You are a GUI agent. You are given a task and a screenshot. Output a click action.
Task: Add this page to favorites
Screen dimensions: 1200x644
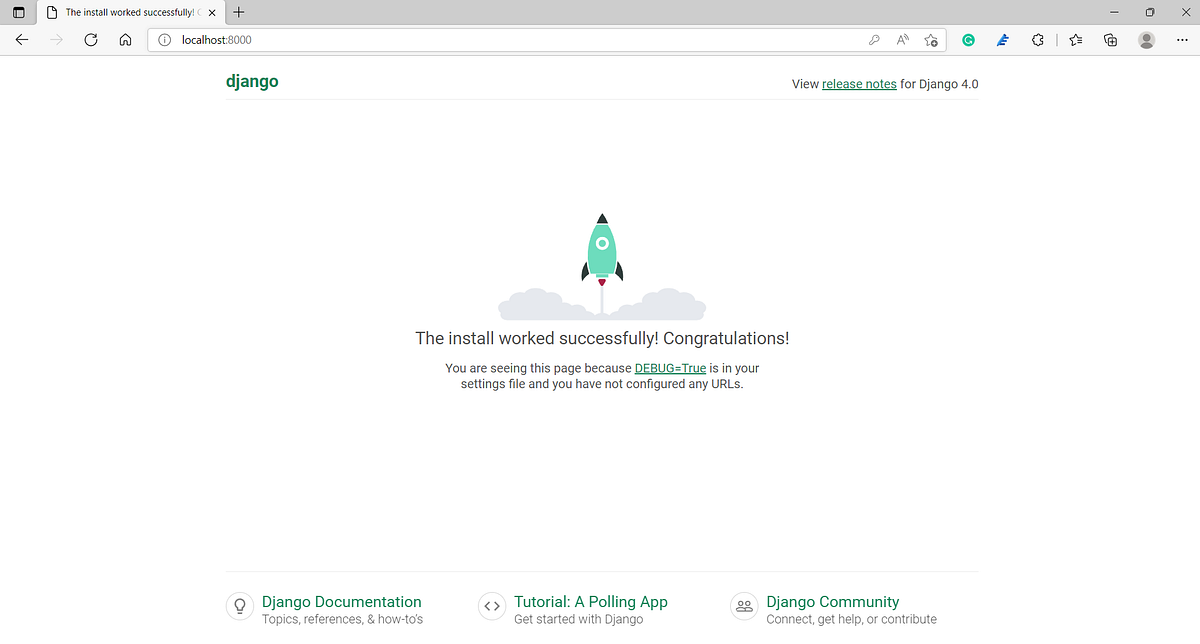[x=930, y=40]
